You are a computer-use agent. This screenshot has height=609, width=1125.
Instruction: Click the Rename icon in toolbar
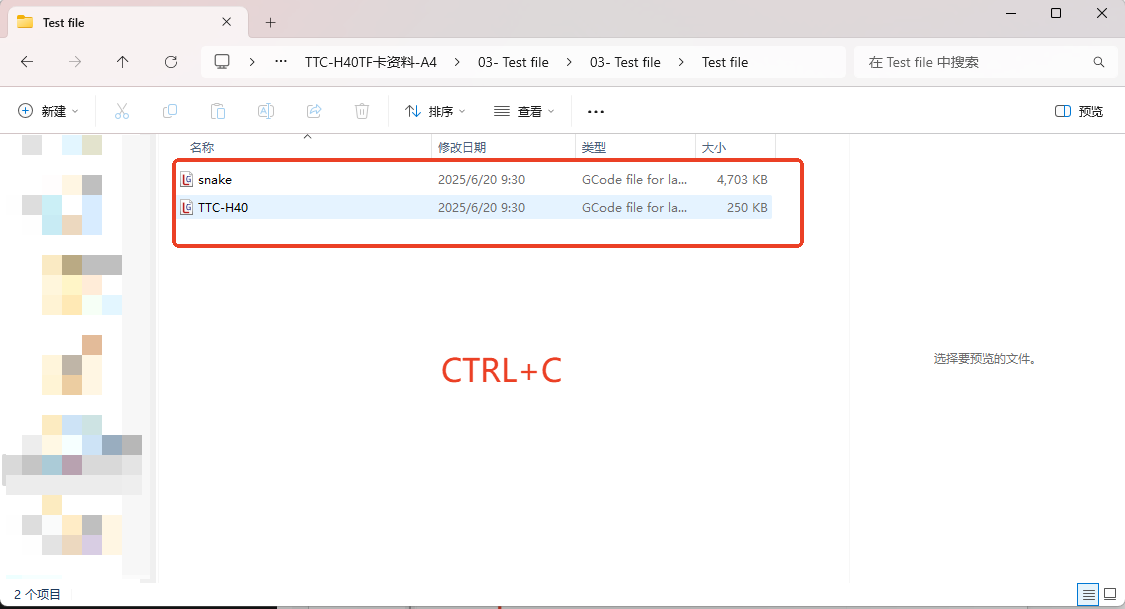266,111
